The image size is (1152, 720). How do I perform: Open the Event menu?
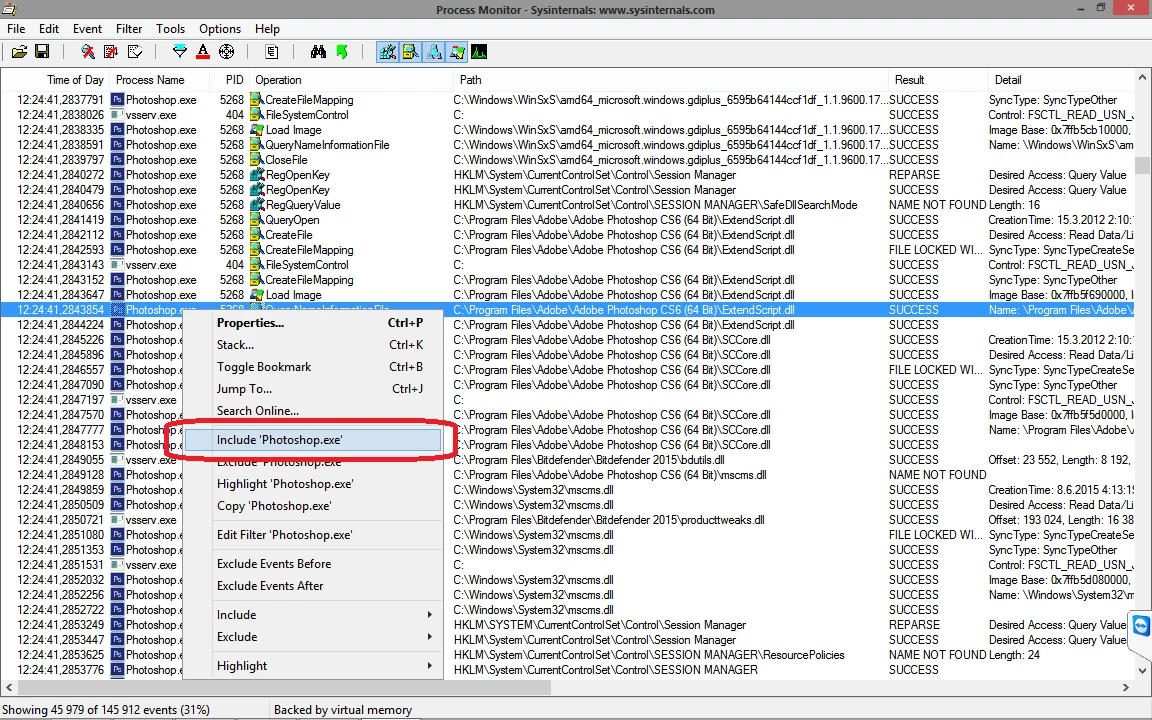(87, 29)
